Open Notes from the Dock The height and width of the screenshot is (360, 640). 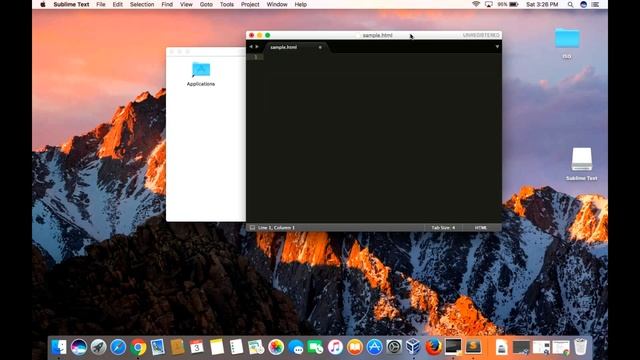click(217, 347)
